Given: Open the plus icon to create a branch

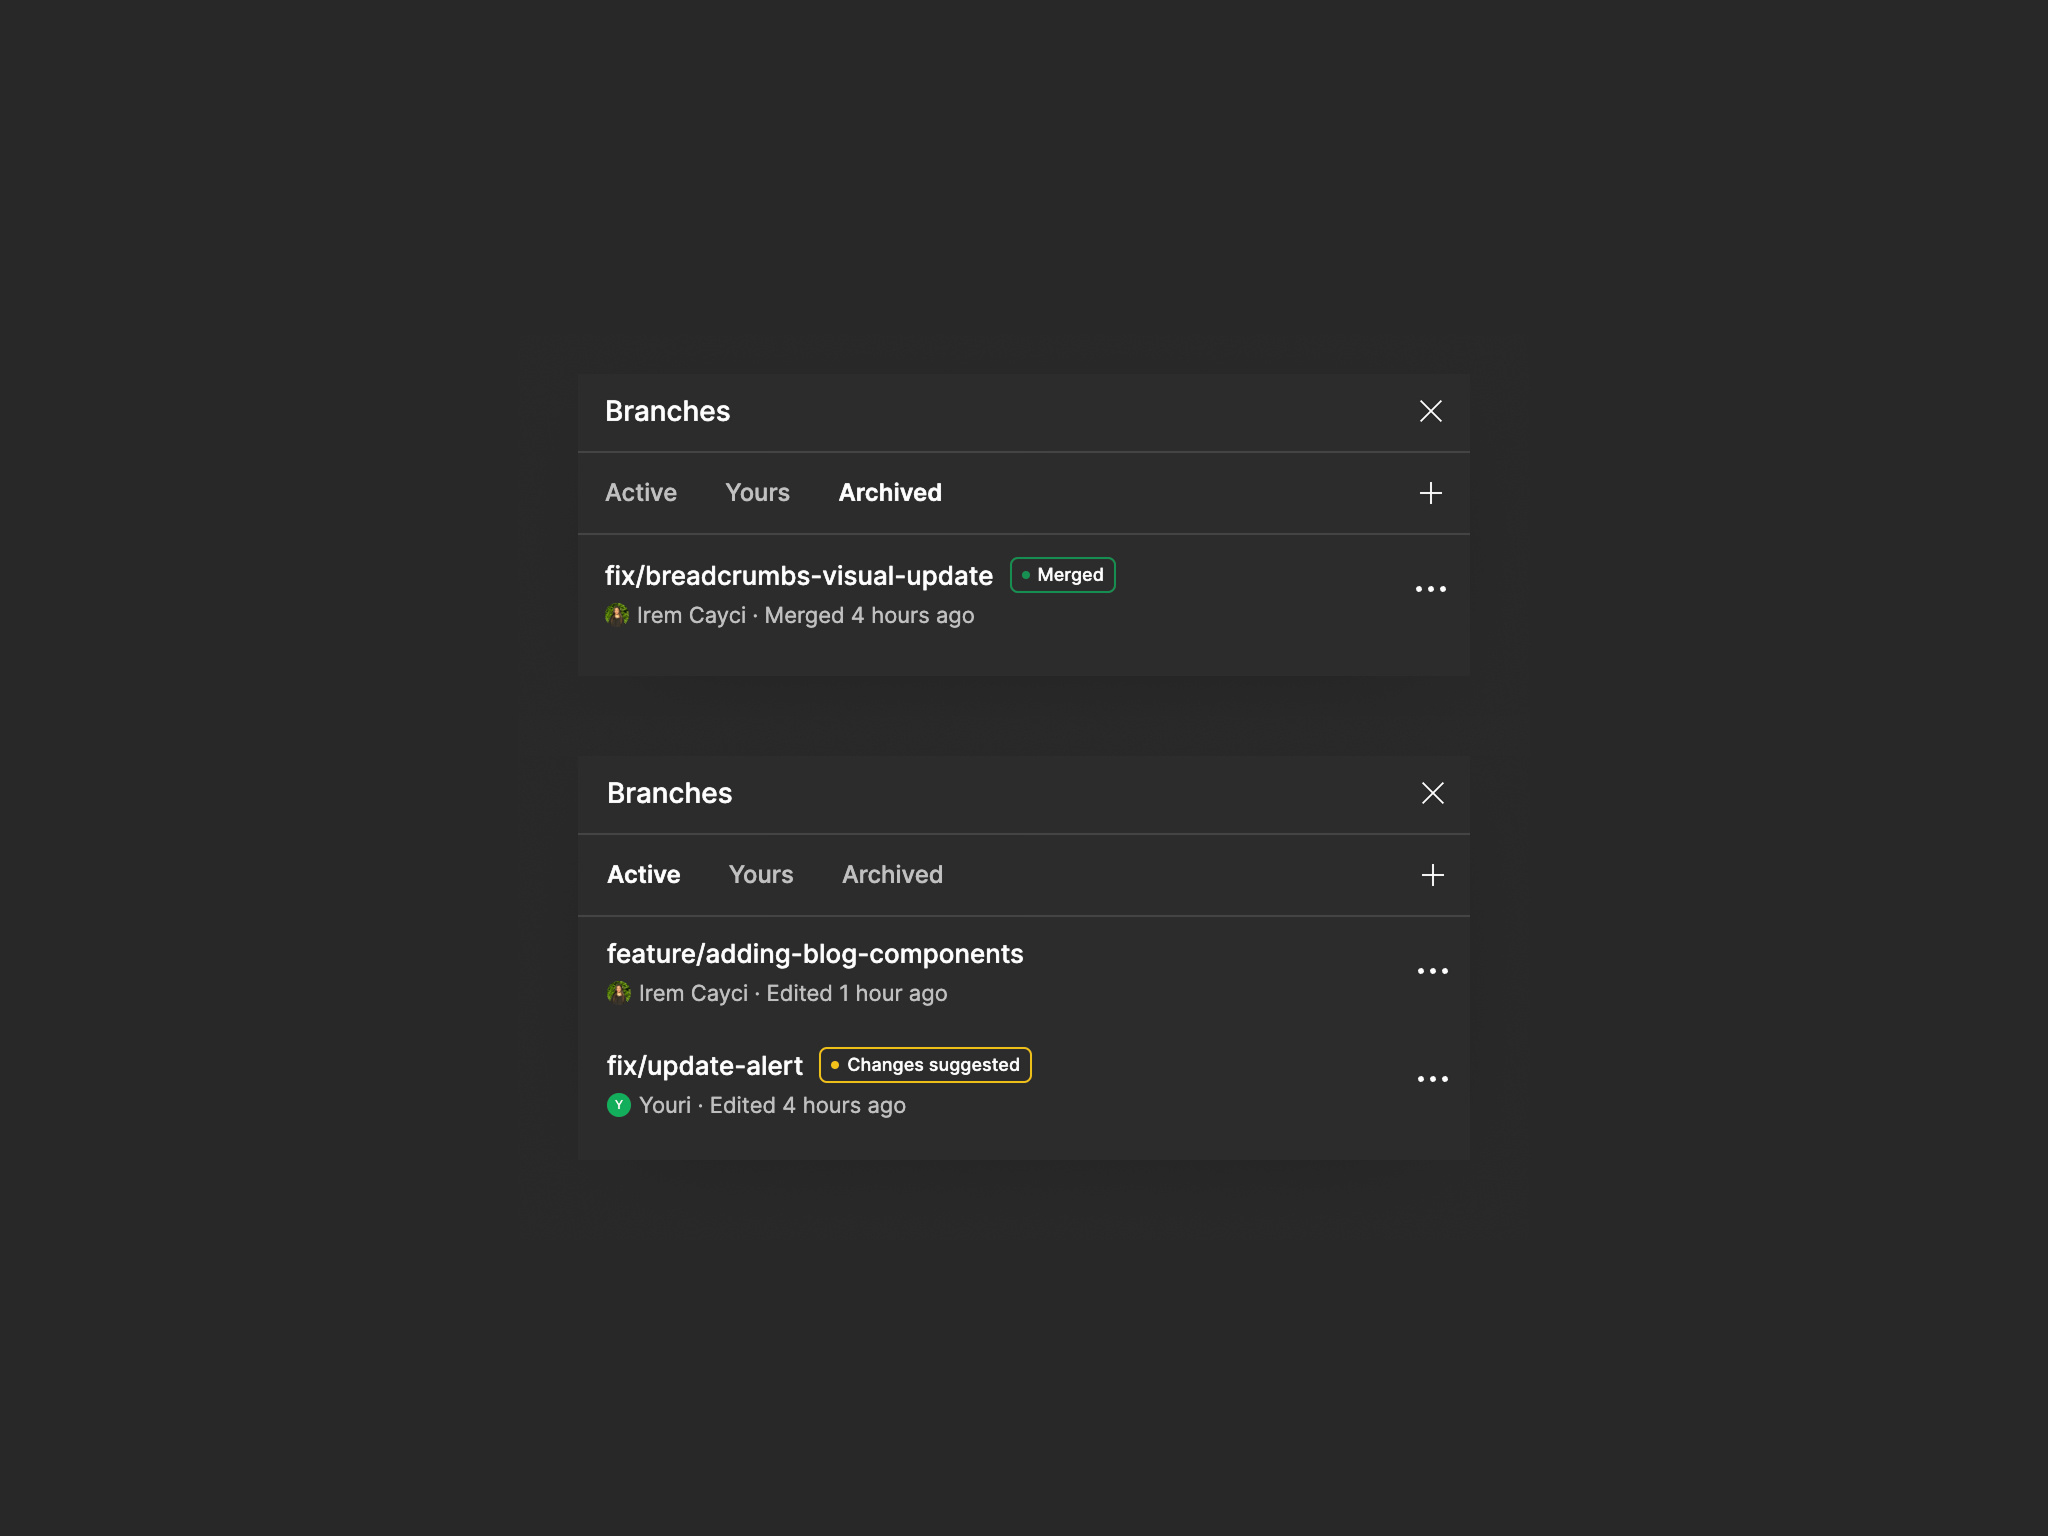Looking at the screenshot, I should click(x=1430, y=492).
